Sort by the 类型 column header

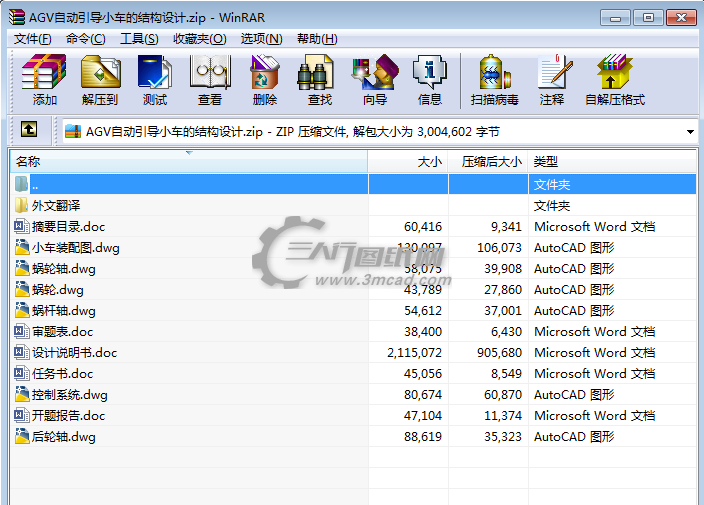[612, 162]
